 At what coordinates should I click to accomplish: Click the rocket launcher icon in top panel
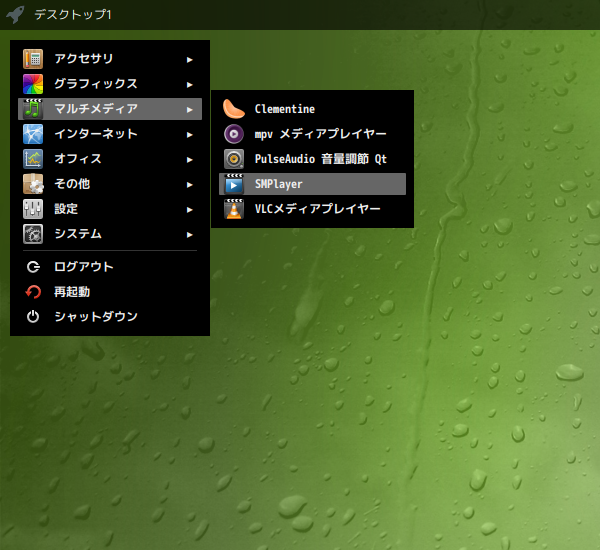tap(15, 15)
